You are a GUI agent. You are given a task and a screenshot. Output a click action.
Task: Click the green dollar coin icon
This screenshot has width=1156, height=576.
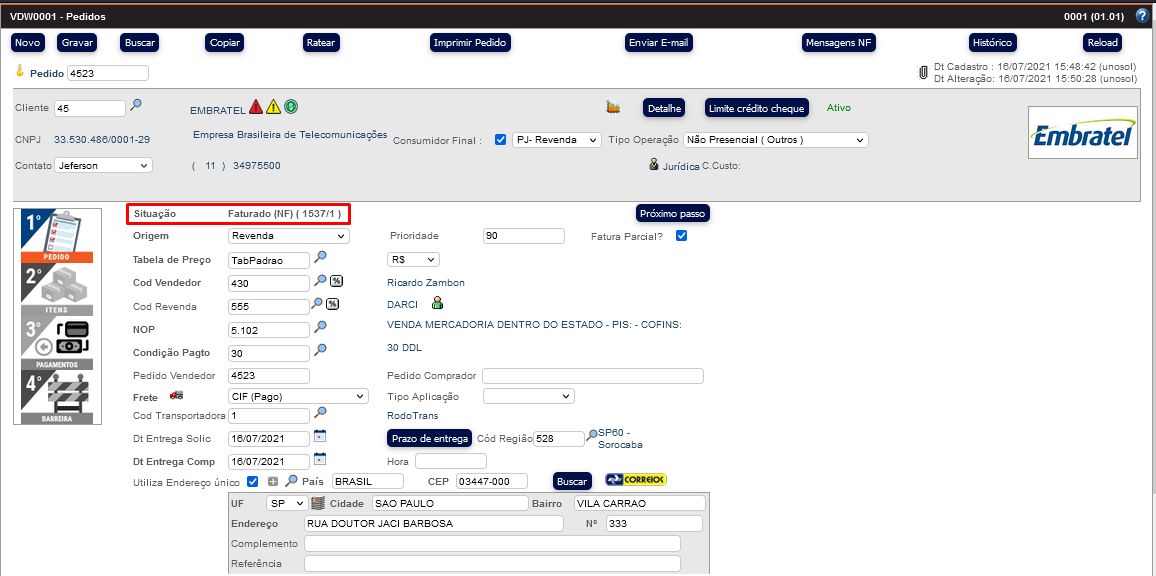[291, 107]
